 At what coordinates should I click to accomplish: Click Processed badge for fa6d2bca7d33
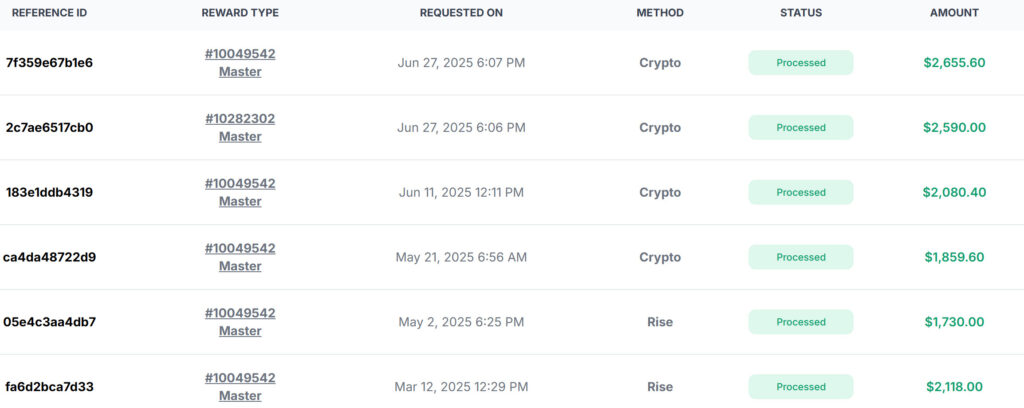(801, 386)
